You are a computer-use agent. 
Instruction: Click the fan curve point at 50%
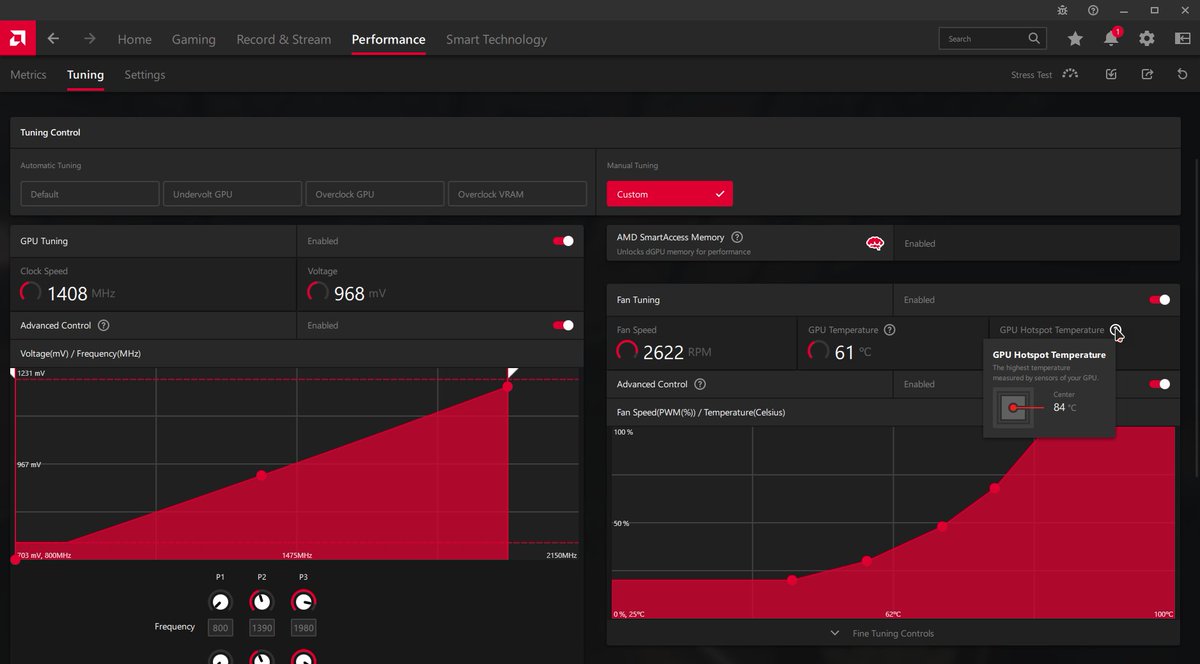[942, 526]
